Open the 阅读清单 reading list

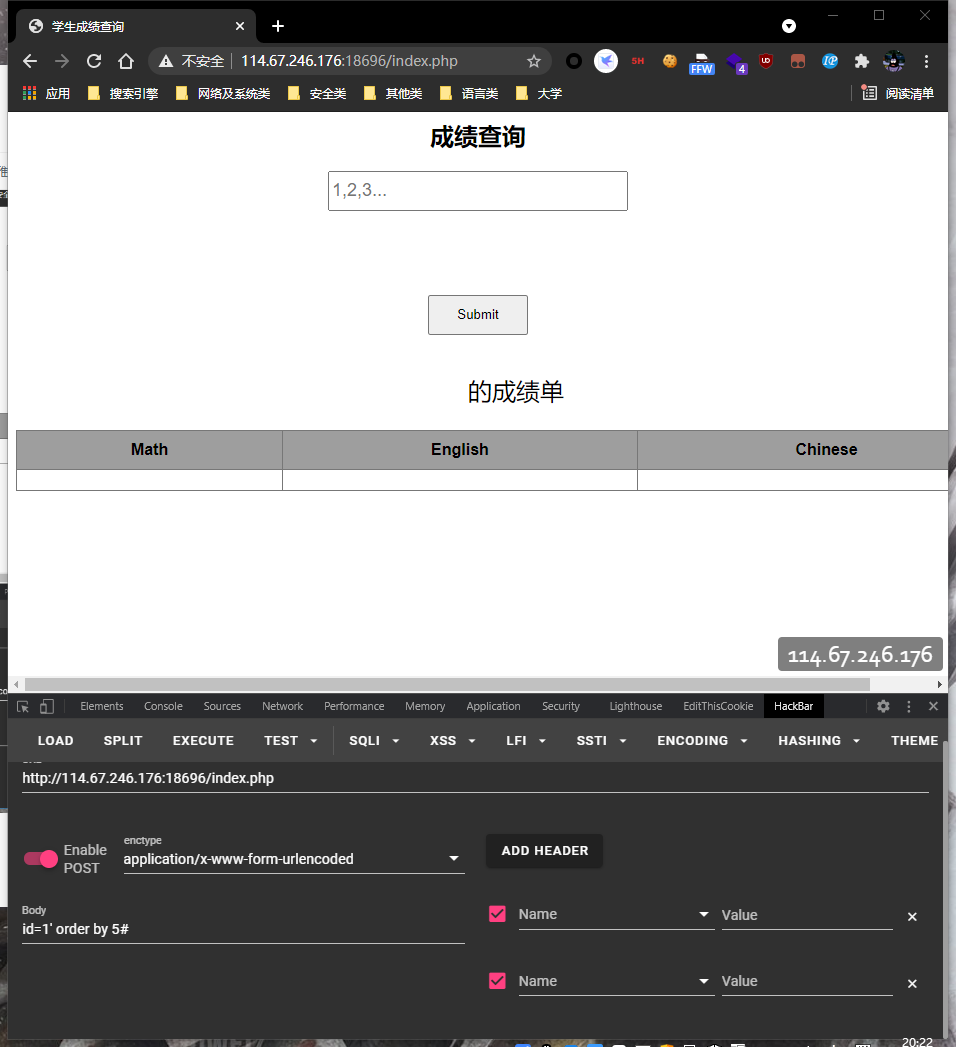(x=897, y=93)
